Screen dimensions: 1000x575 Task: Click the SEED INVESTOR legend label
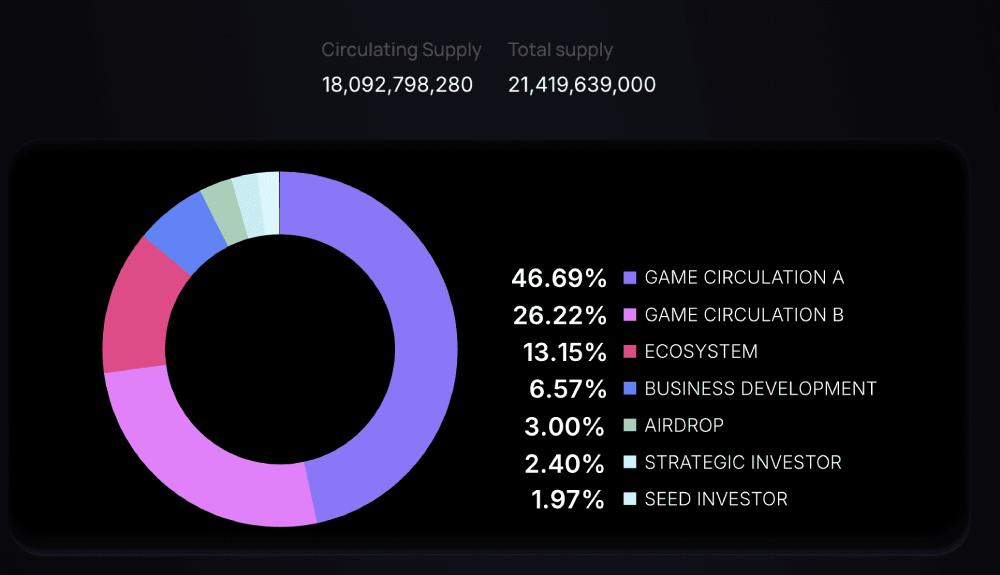click(x=716, y=499)
